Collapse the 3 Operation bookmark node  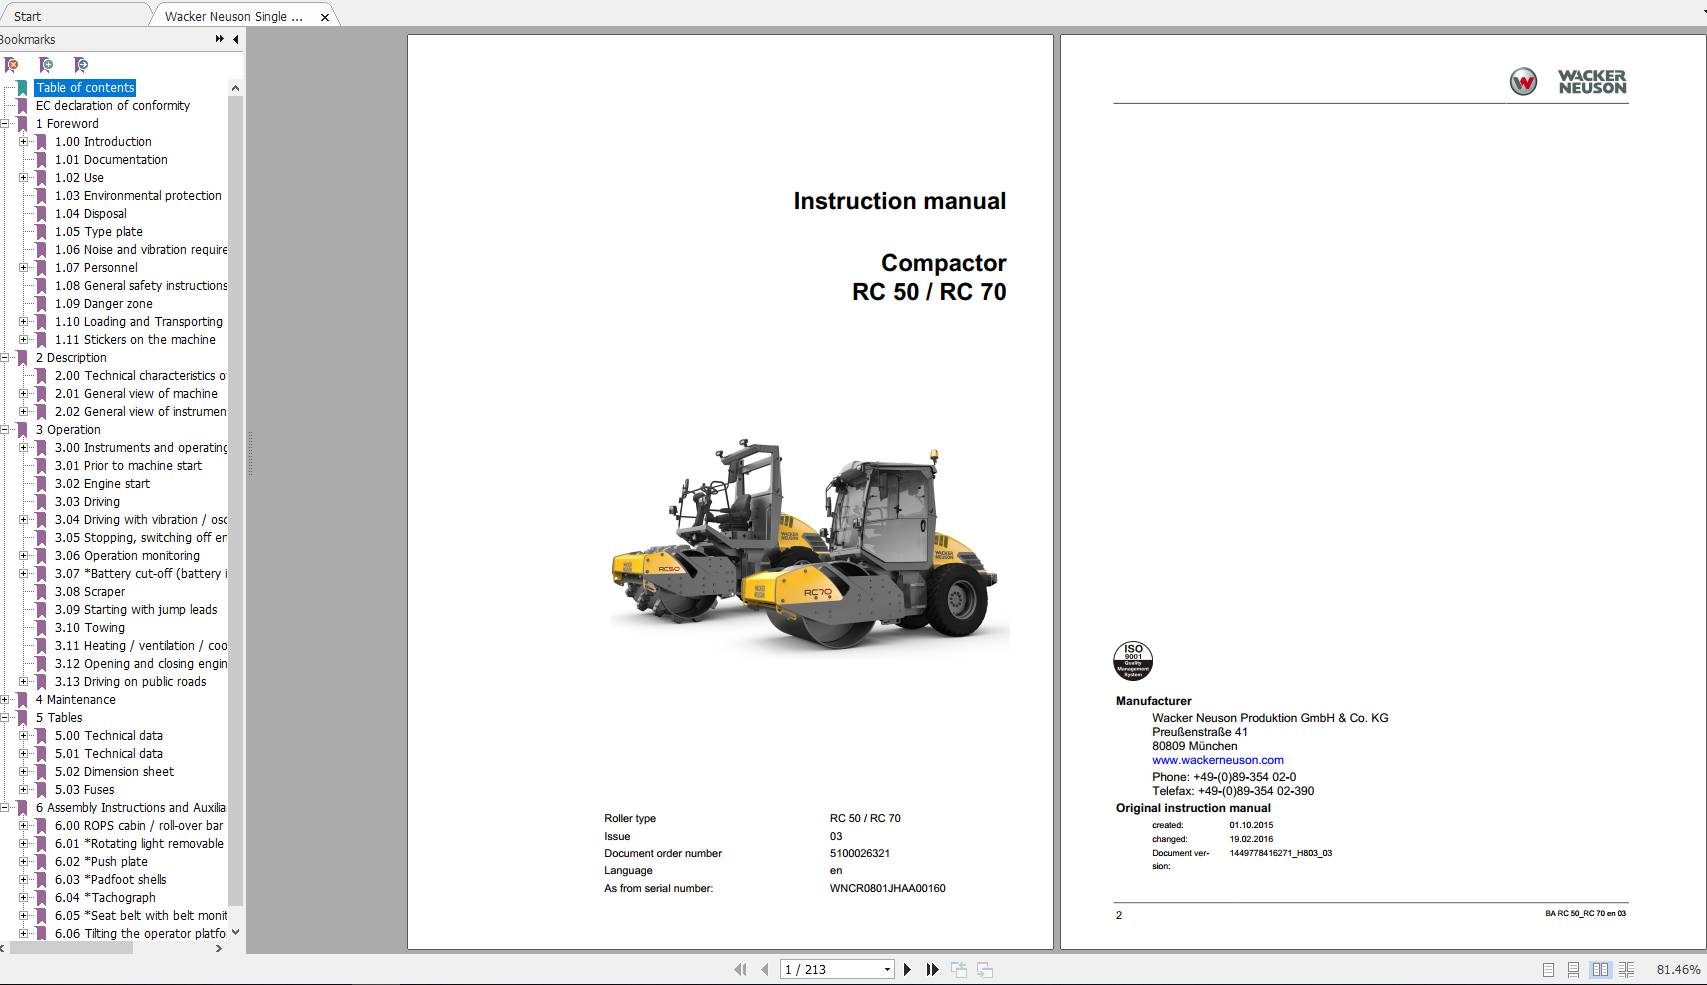click(5, 430)
